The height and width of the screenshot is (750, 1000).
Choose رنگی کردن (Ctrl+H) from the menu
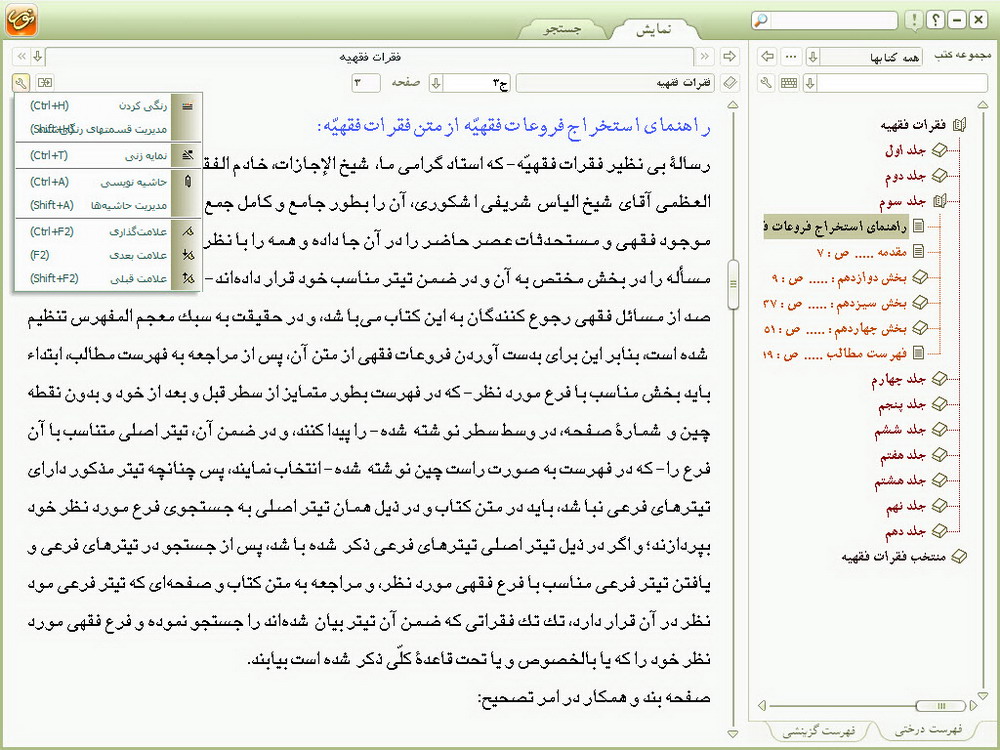tap(107, 106)
